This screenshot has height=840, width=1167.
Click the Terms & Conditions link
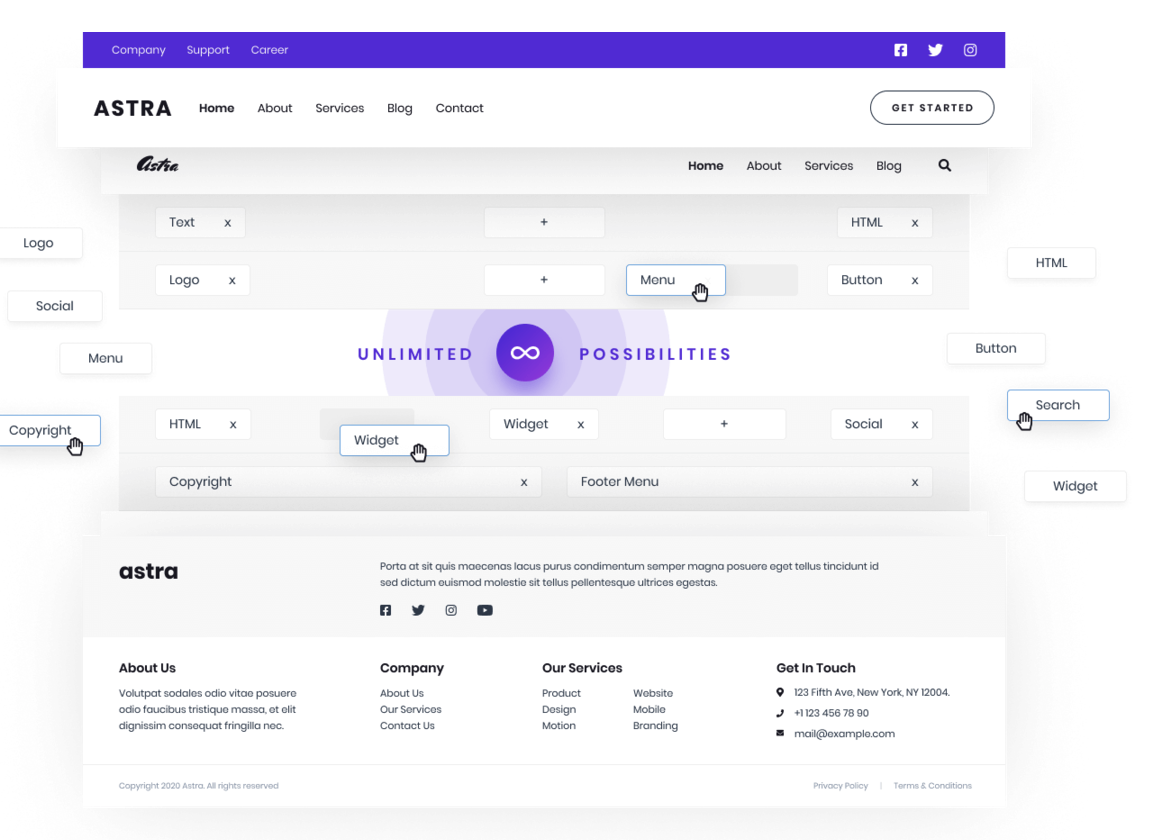[x=932, y=786]
